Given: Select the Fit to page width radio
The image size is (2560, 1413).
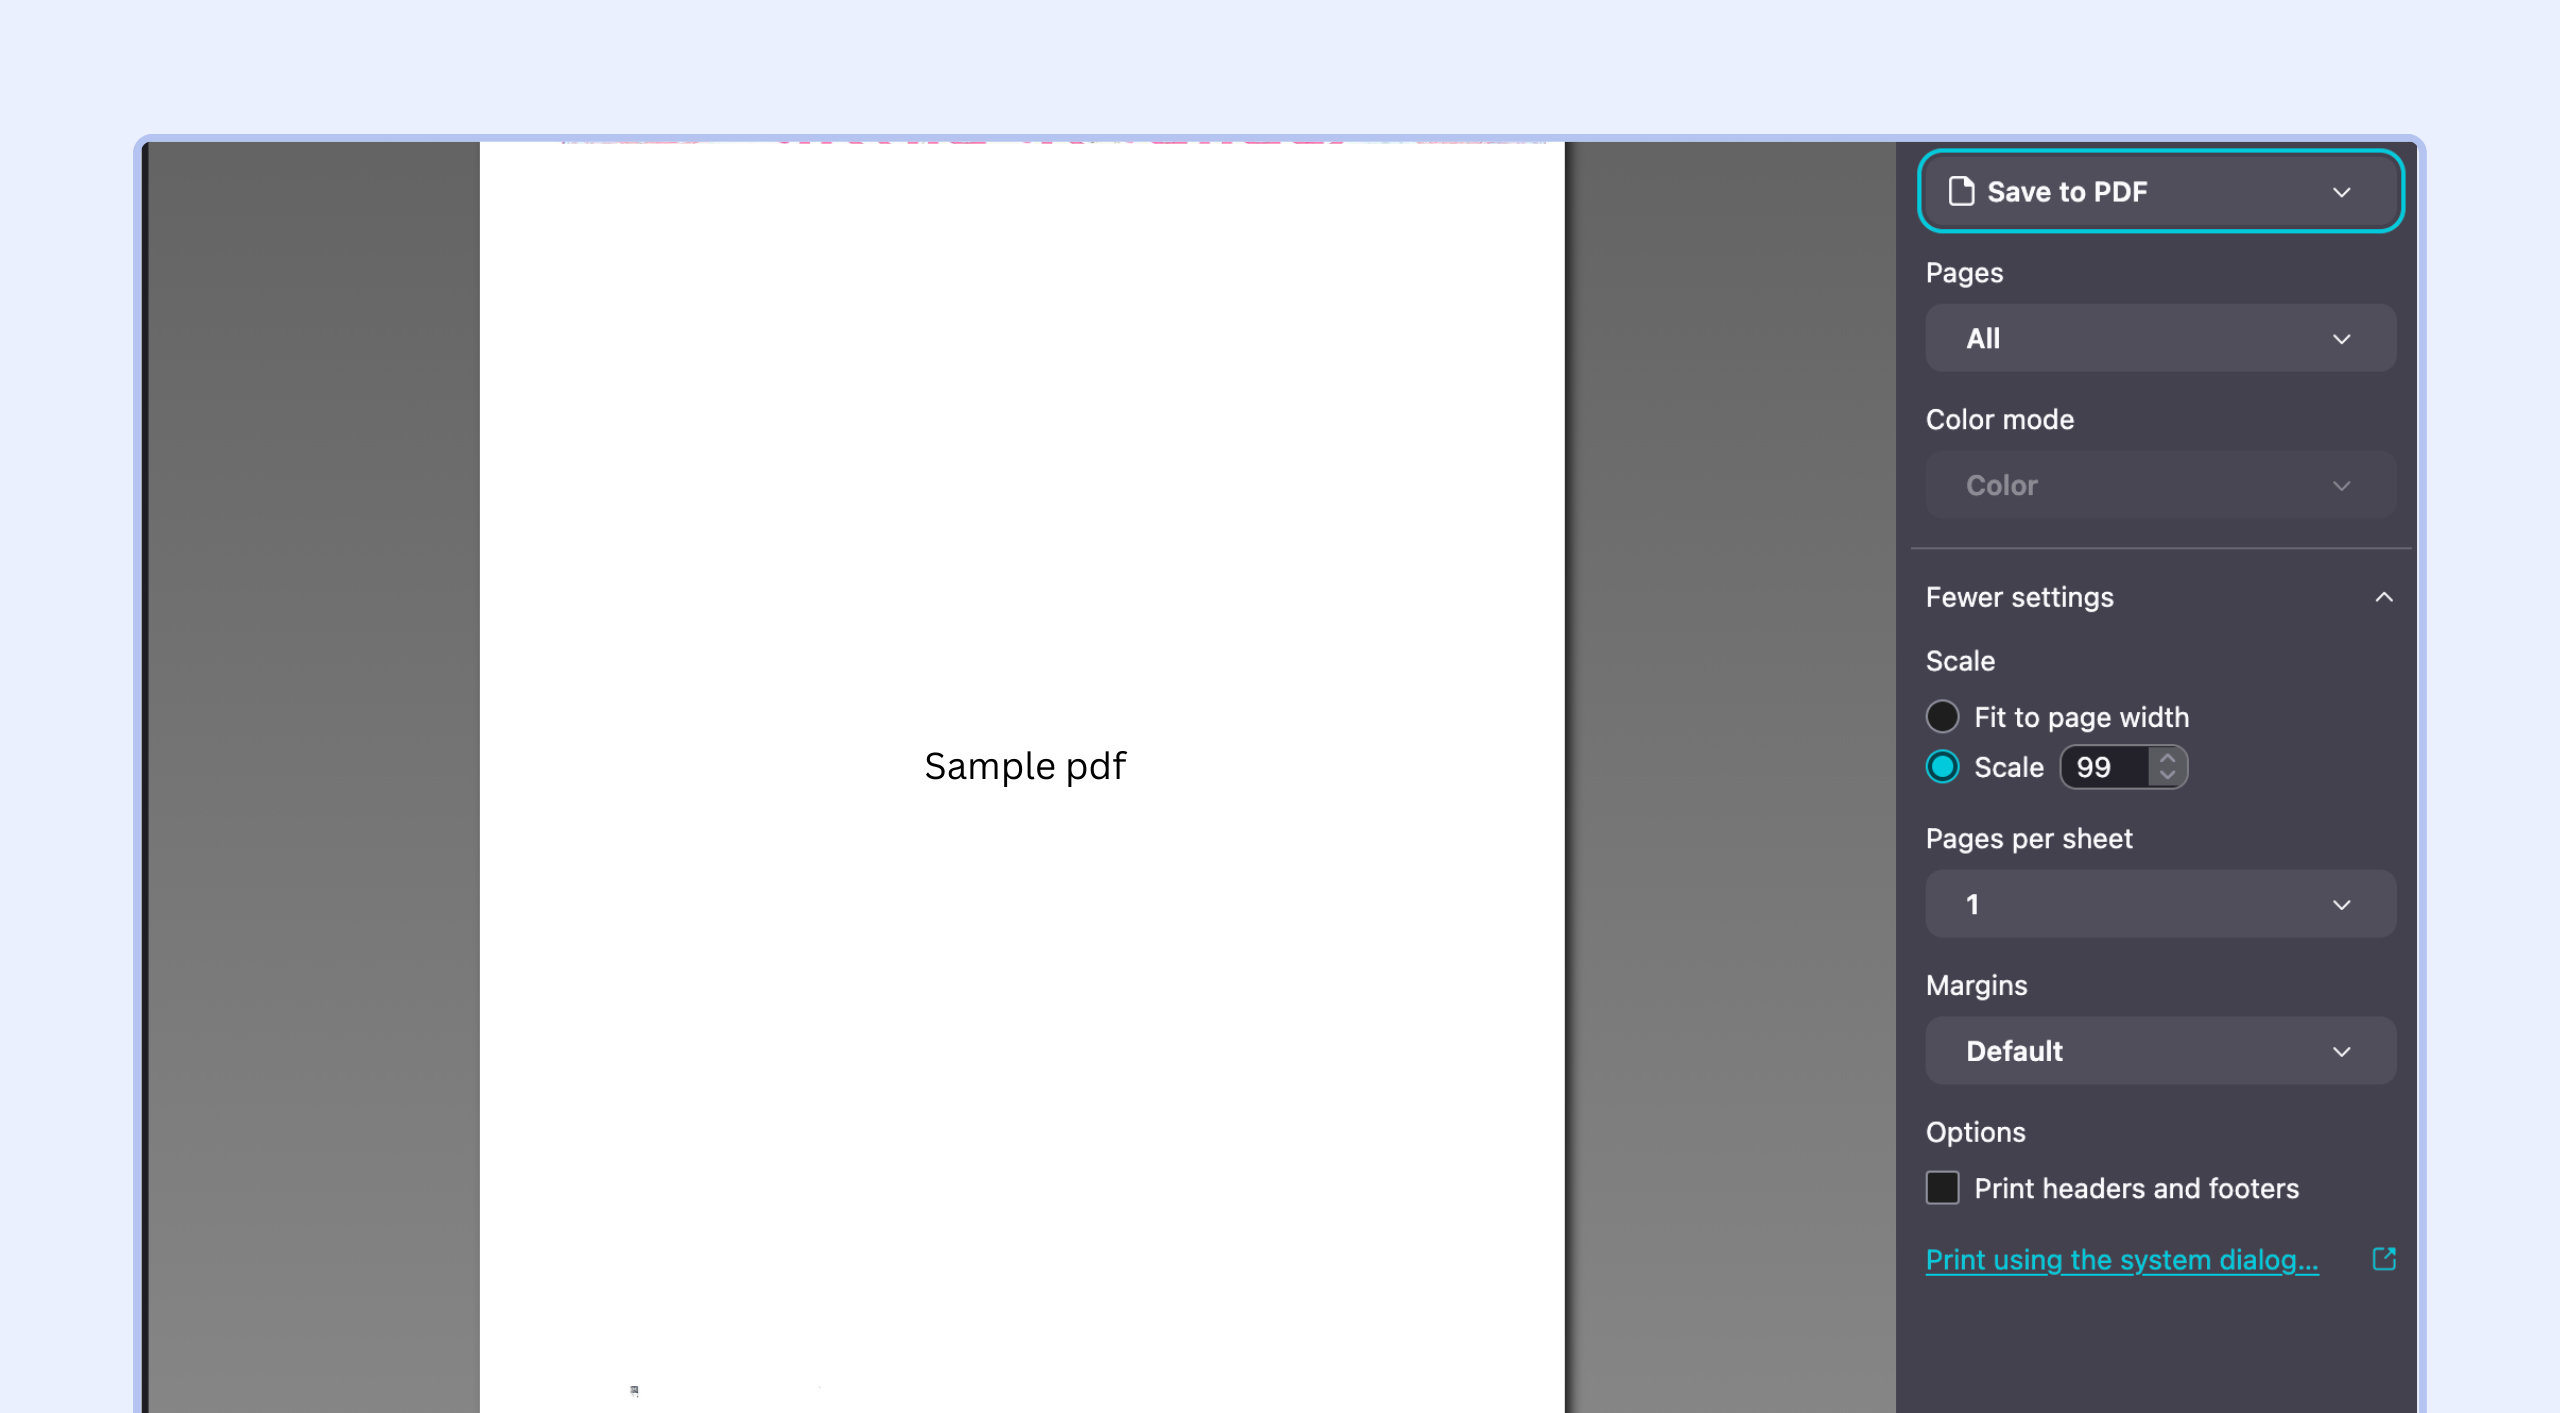Looking at the screenshot, I should click(1942, 716).
